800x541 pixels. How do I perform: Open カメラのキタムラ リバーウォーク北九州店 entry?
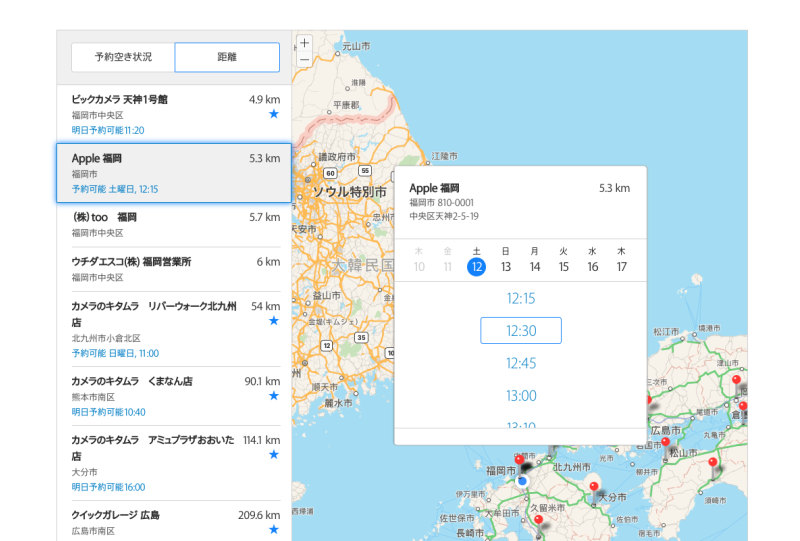click(x=174, y=329)
